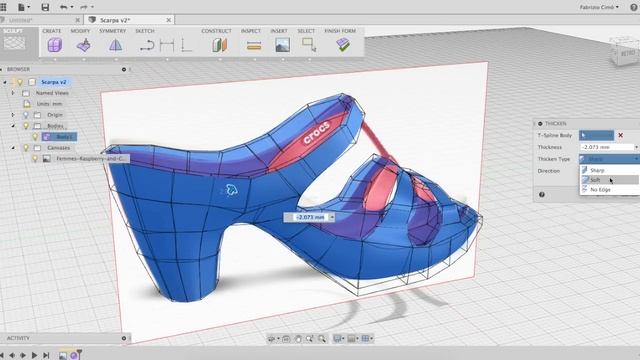The image size is (640, 360).
Task: Toggle visibility bulb for Bodies folder
Action: (26, 126)
